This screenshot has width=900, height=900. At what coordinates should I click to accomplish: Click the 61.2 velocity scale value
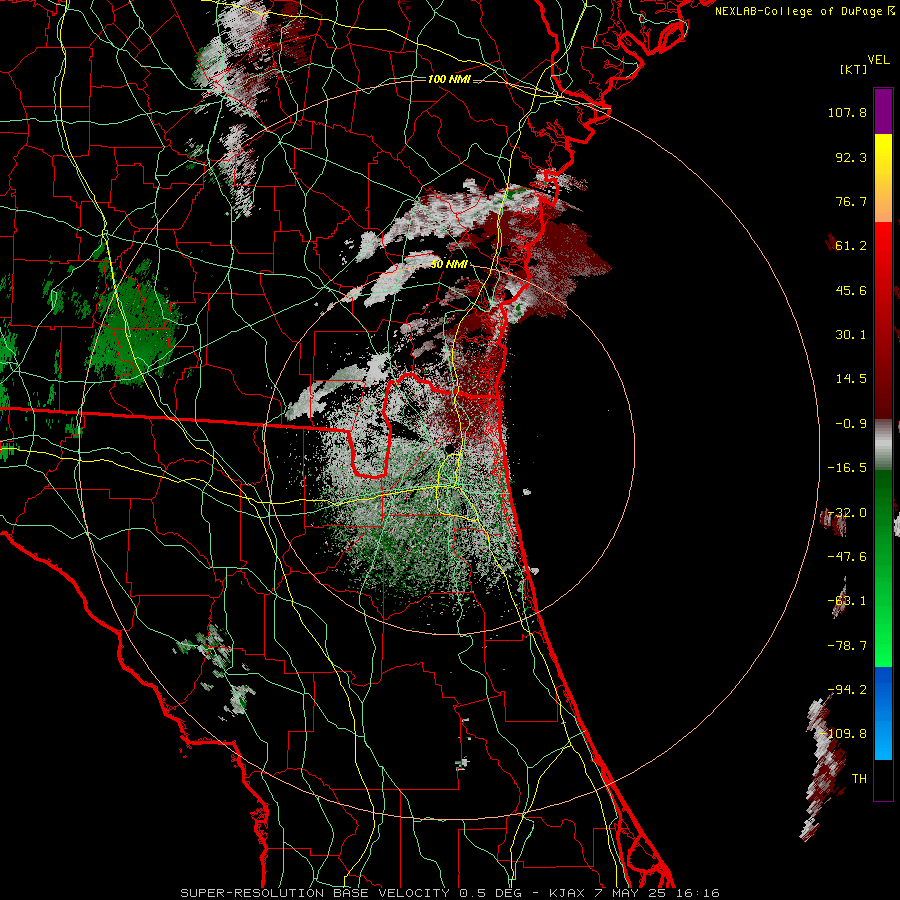click(851, 246)
